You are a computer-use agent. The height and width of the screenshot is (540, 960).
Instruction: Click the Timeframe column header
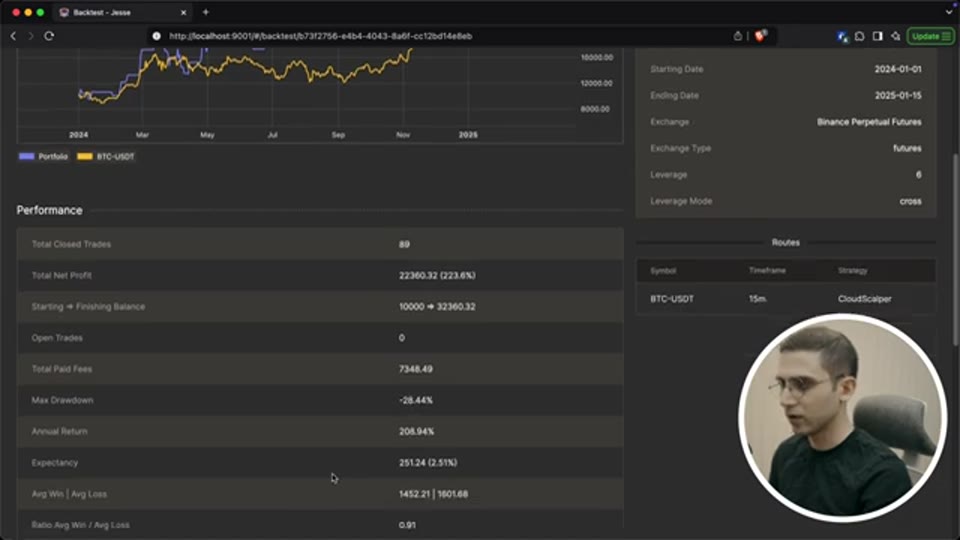pos(767,271)
